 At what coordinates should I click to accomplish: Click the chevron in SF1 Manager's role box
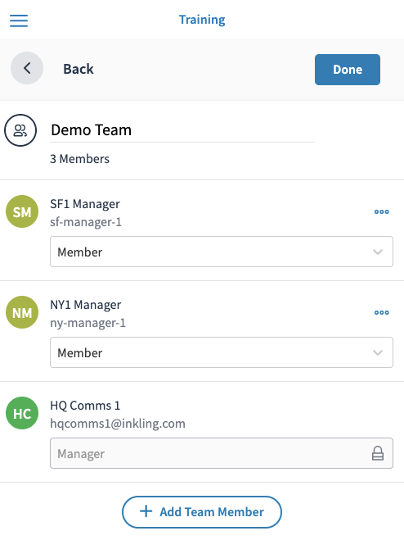coord(378,252)
